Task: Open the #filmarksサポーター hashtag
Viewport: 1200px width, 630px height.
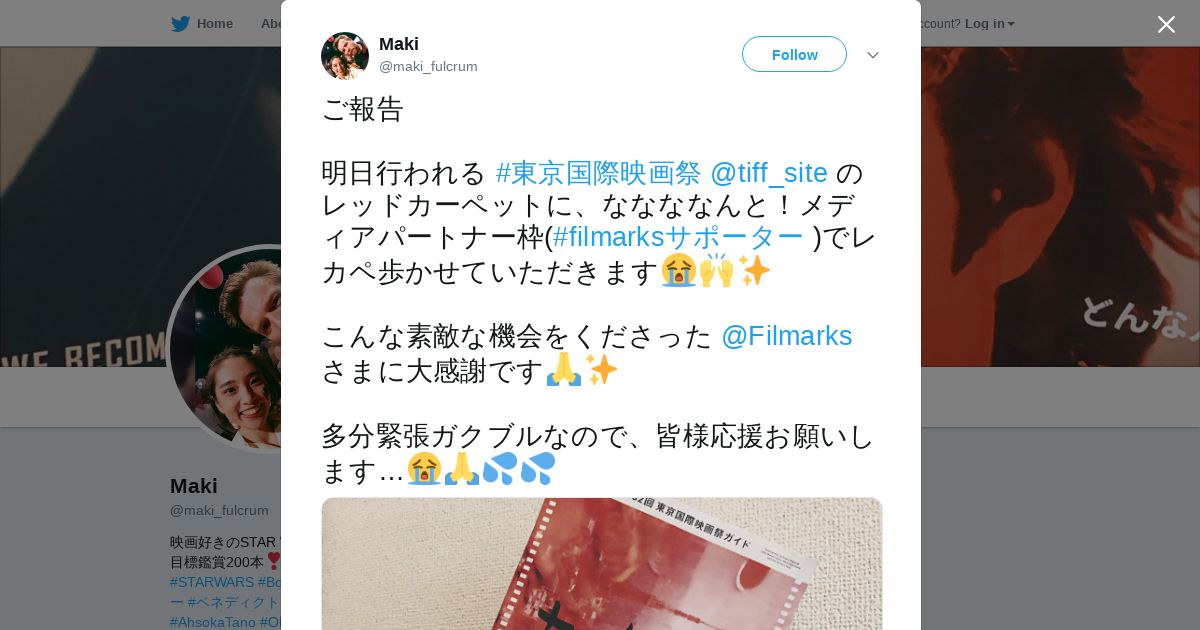Action: point(678,237)
